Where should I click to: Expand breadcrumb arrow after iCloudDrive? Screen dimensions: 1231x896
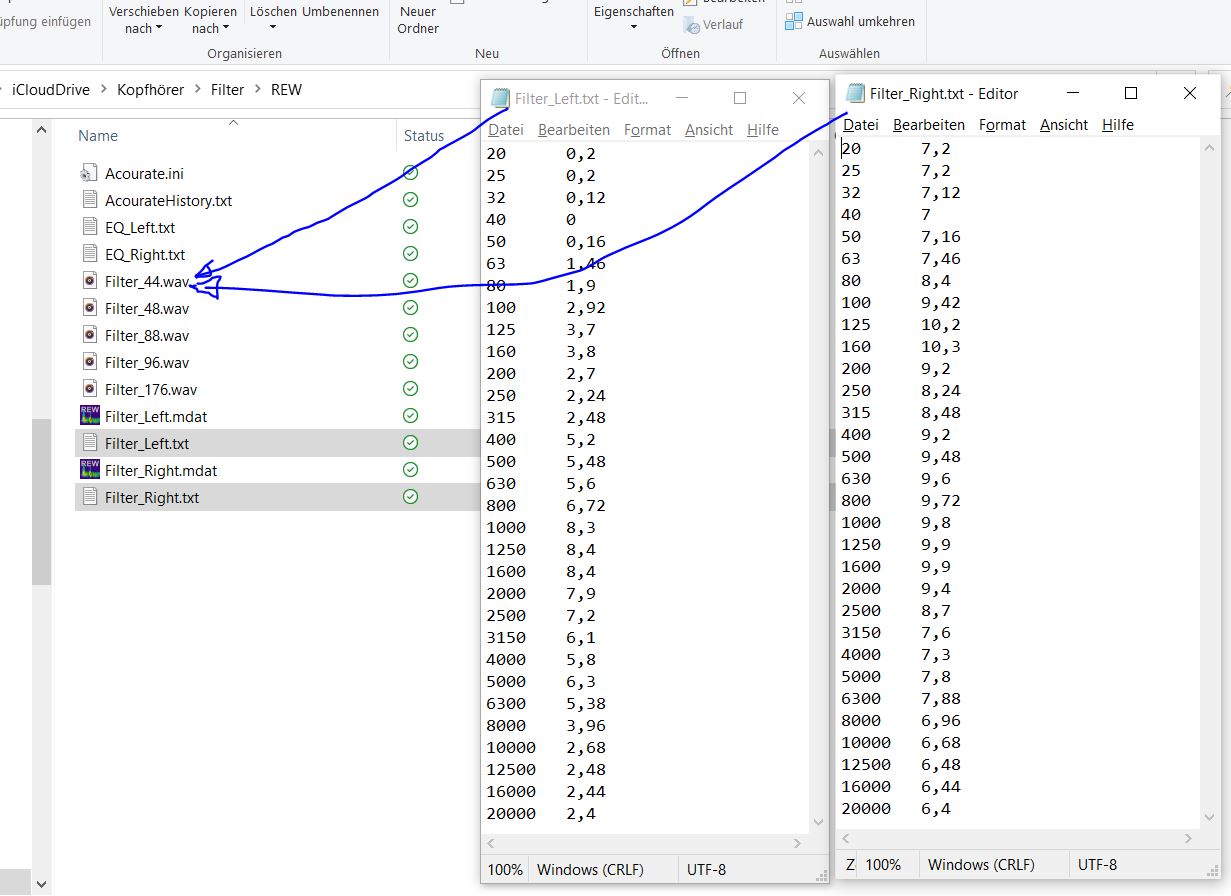tap(103, 90)
